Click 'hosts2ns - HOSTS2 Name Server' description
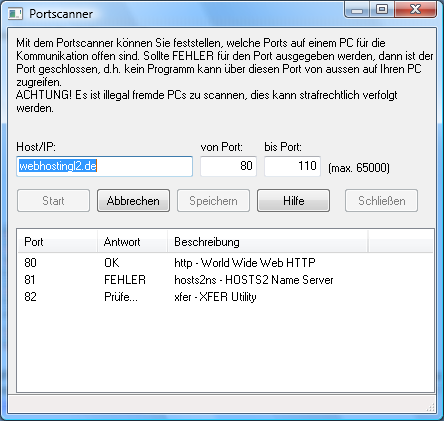 pos(254,280)
